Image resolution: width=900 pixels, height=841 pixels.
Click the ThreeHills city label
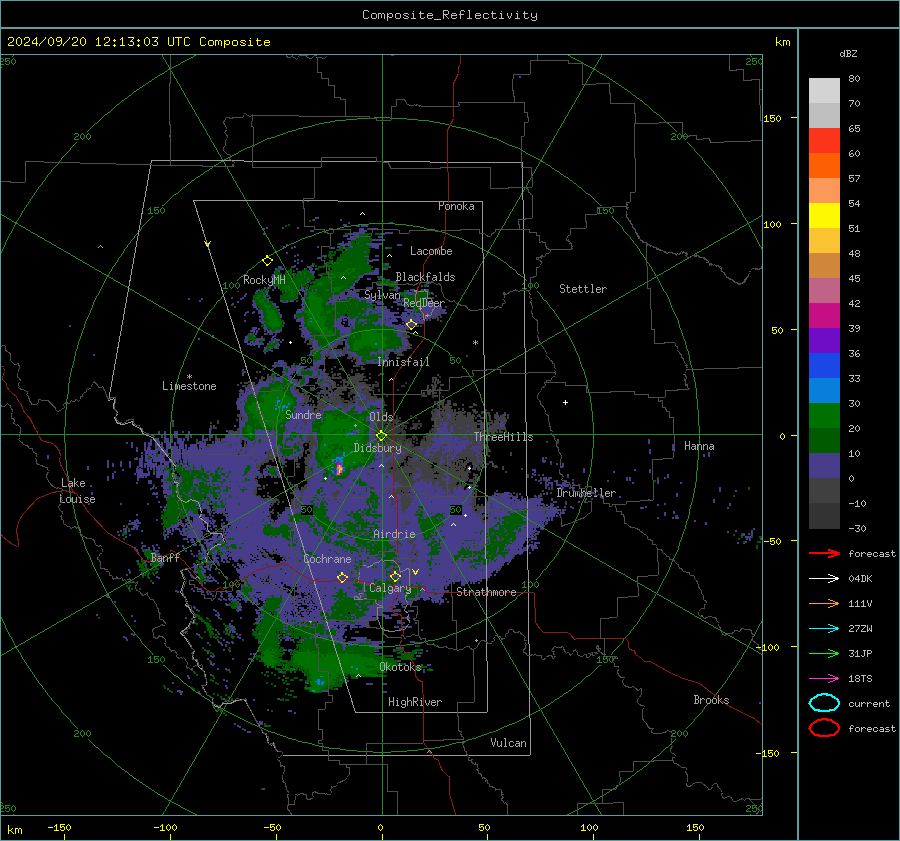[503, 437]
